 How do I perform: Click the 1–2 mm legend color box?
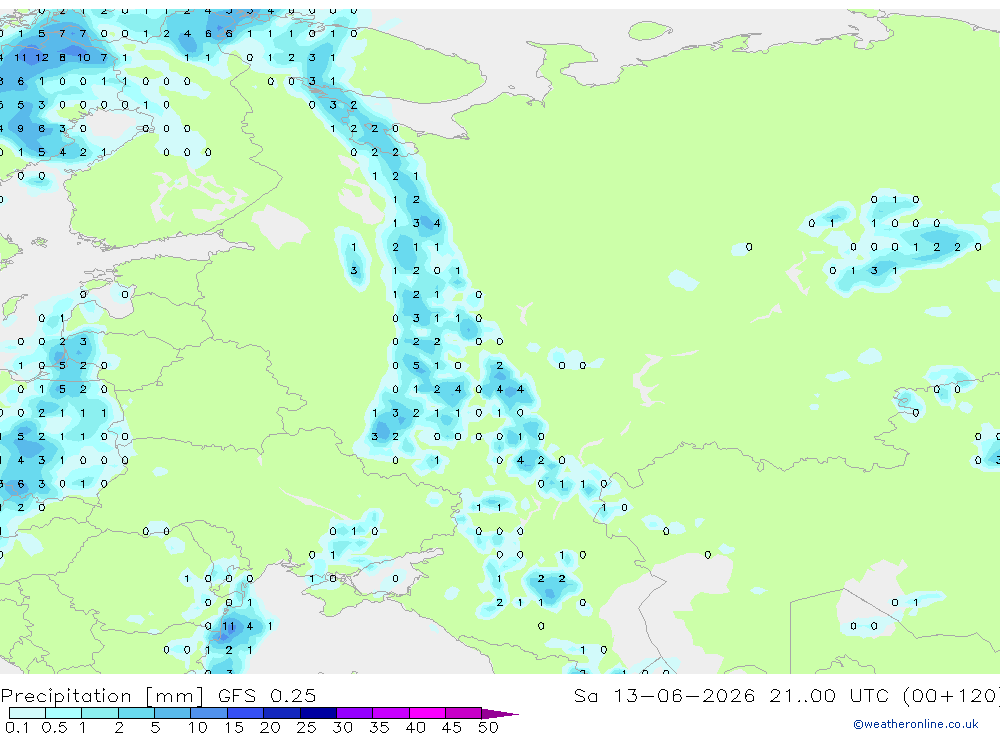tap(100, 713)
